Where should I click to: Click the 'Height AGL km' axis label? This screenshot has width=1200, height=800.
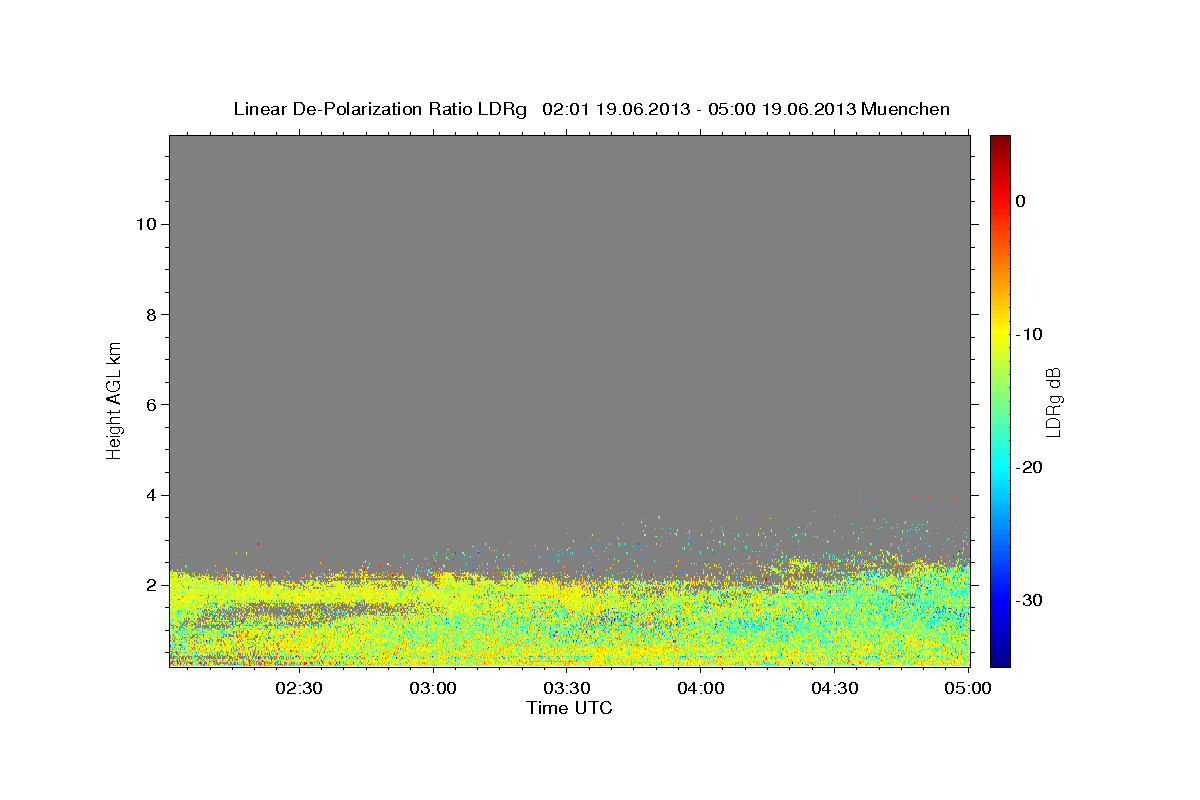(x=115, y=400)
